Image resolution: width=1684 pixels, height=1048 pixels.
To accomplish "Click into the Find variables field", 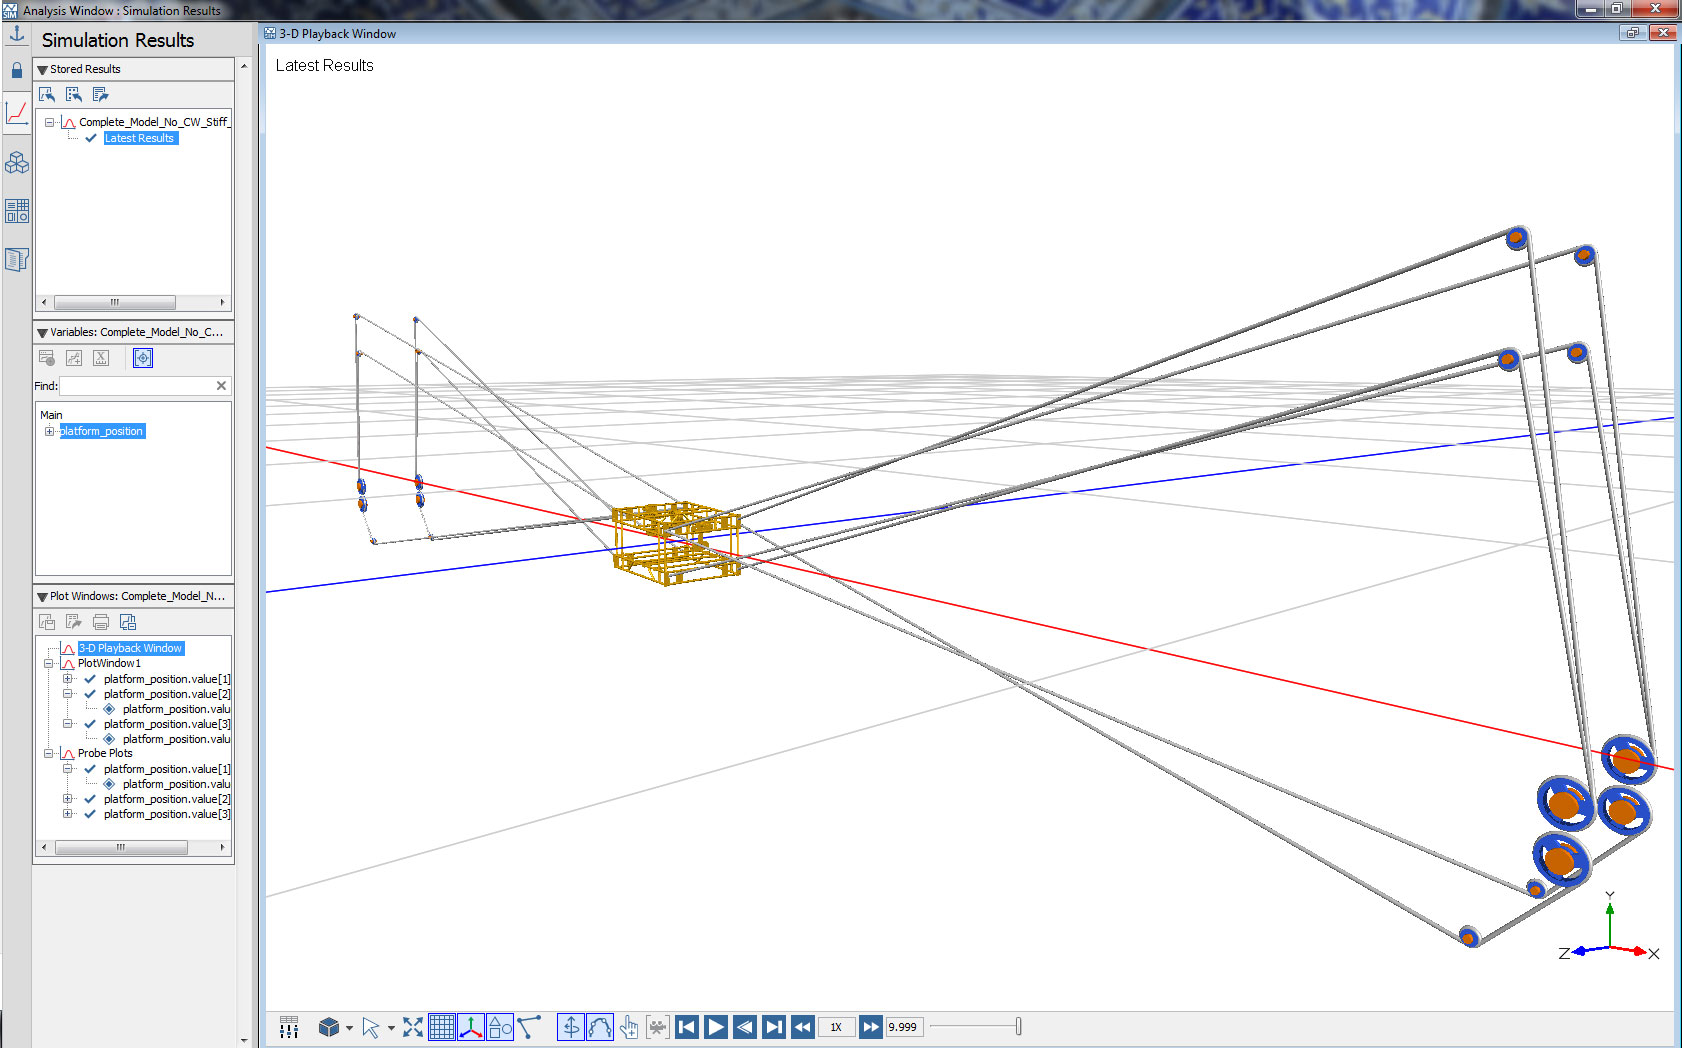I will pos(137,386).
